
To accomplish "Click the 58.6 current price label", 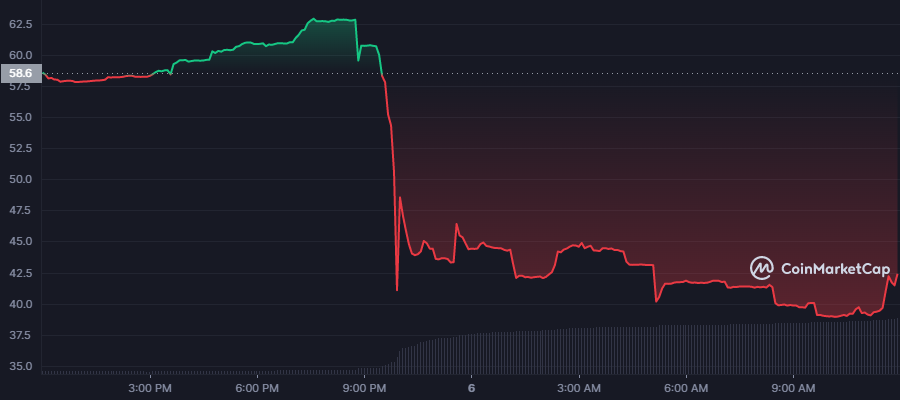I will 21,73.
